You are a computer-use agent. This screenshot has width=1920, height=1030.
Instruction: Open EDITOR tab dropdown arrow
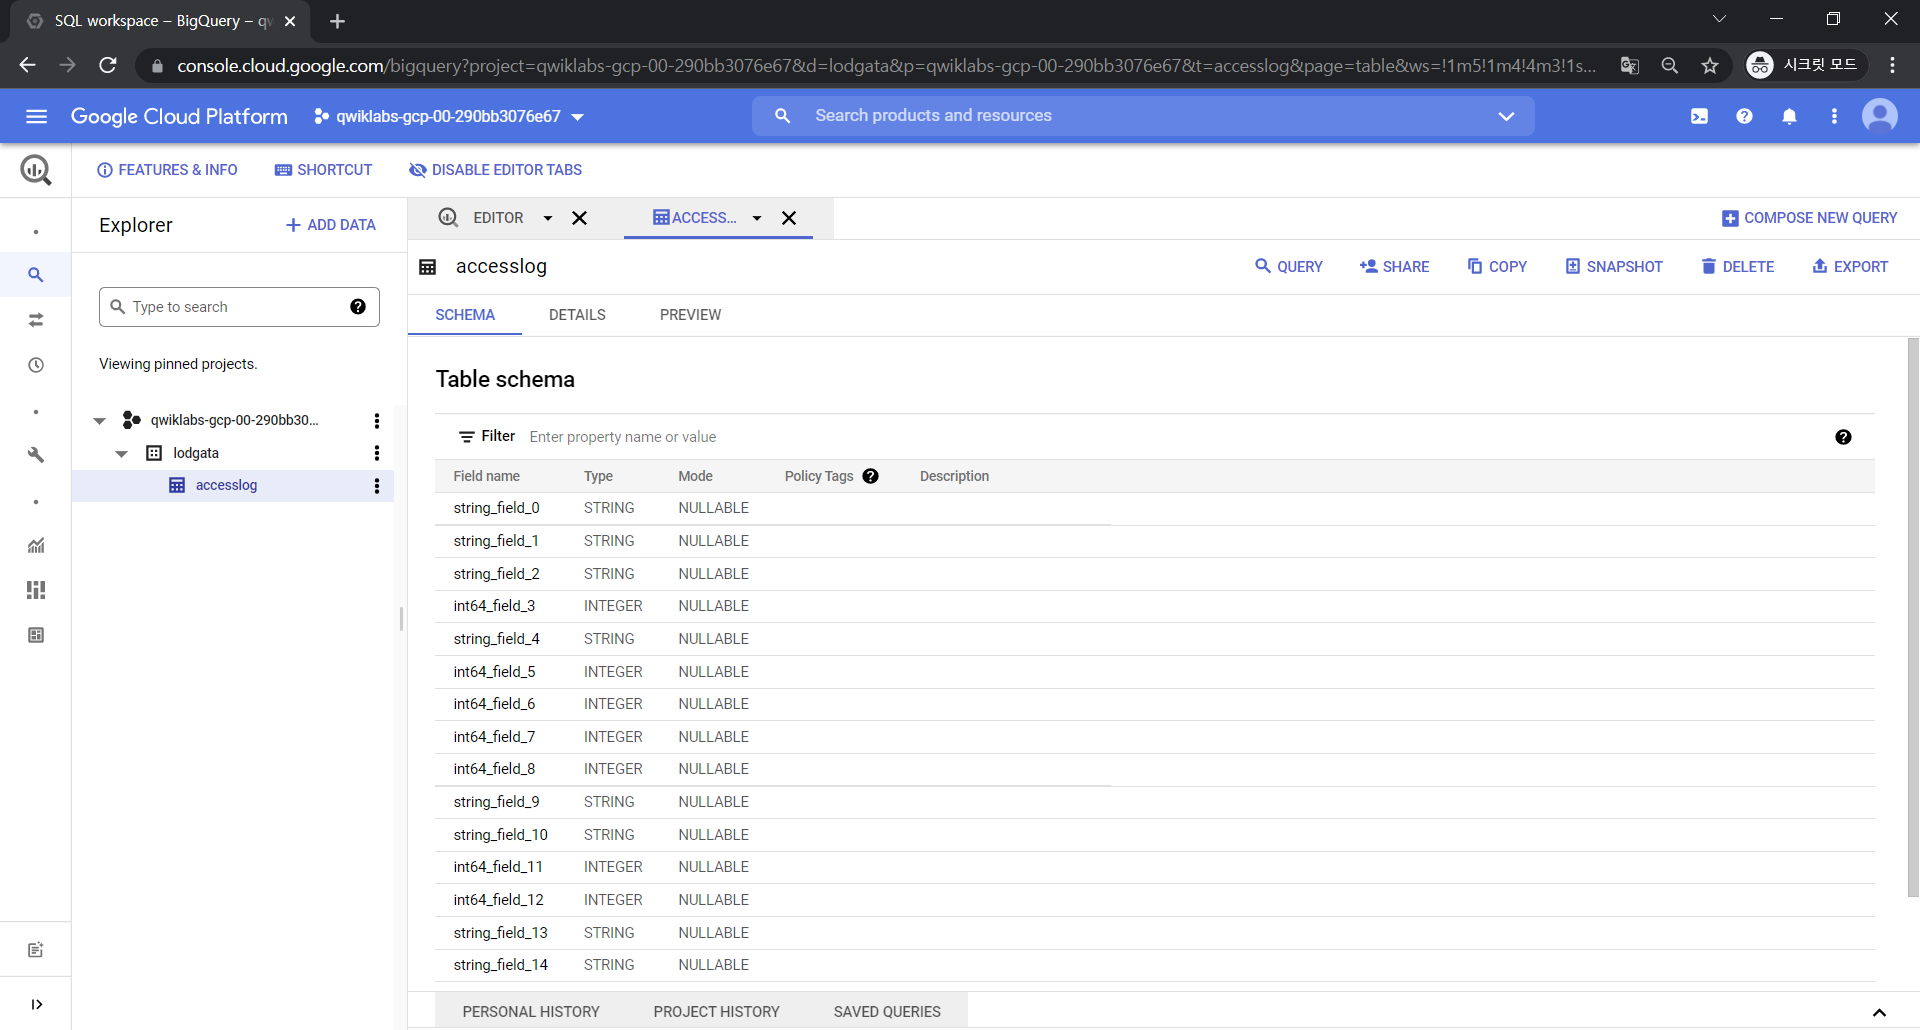(547, 218)
